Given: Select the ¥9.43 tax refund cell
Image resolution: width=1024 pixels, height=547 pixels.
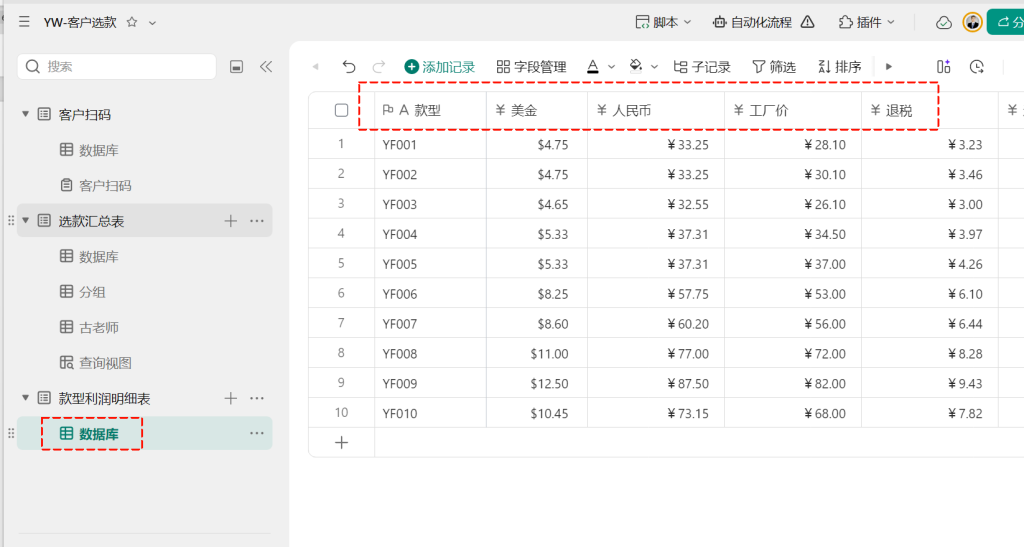Looking at the screenshot, I should click(x=930, y=383).
